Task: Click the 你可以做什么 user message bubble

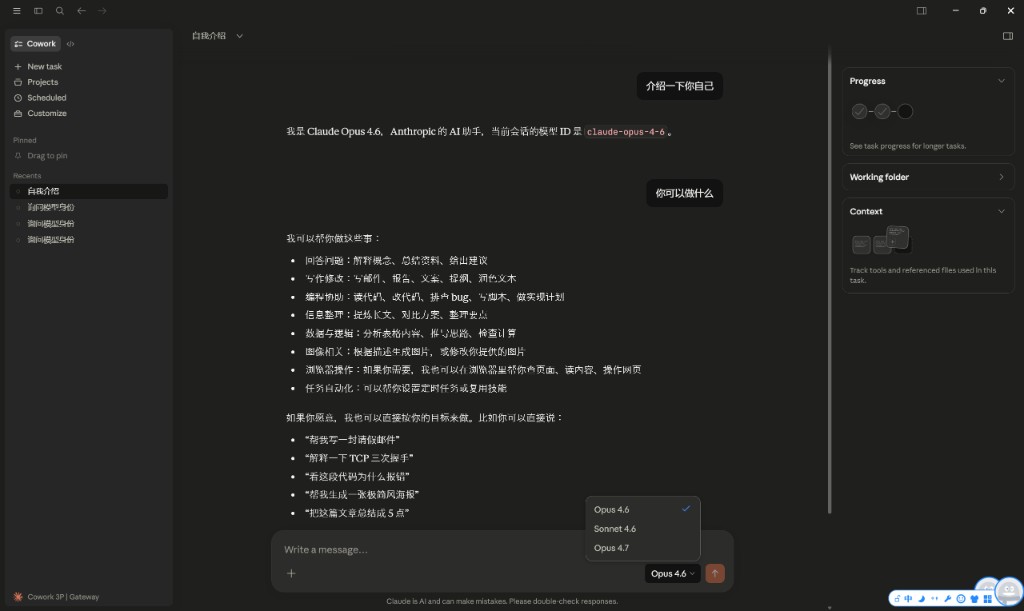Action: pyautogui.click(x=684, y=193)
